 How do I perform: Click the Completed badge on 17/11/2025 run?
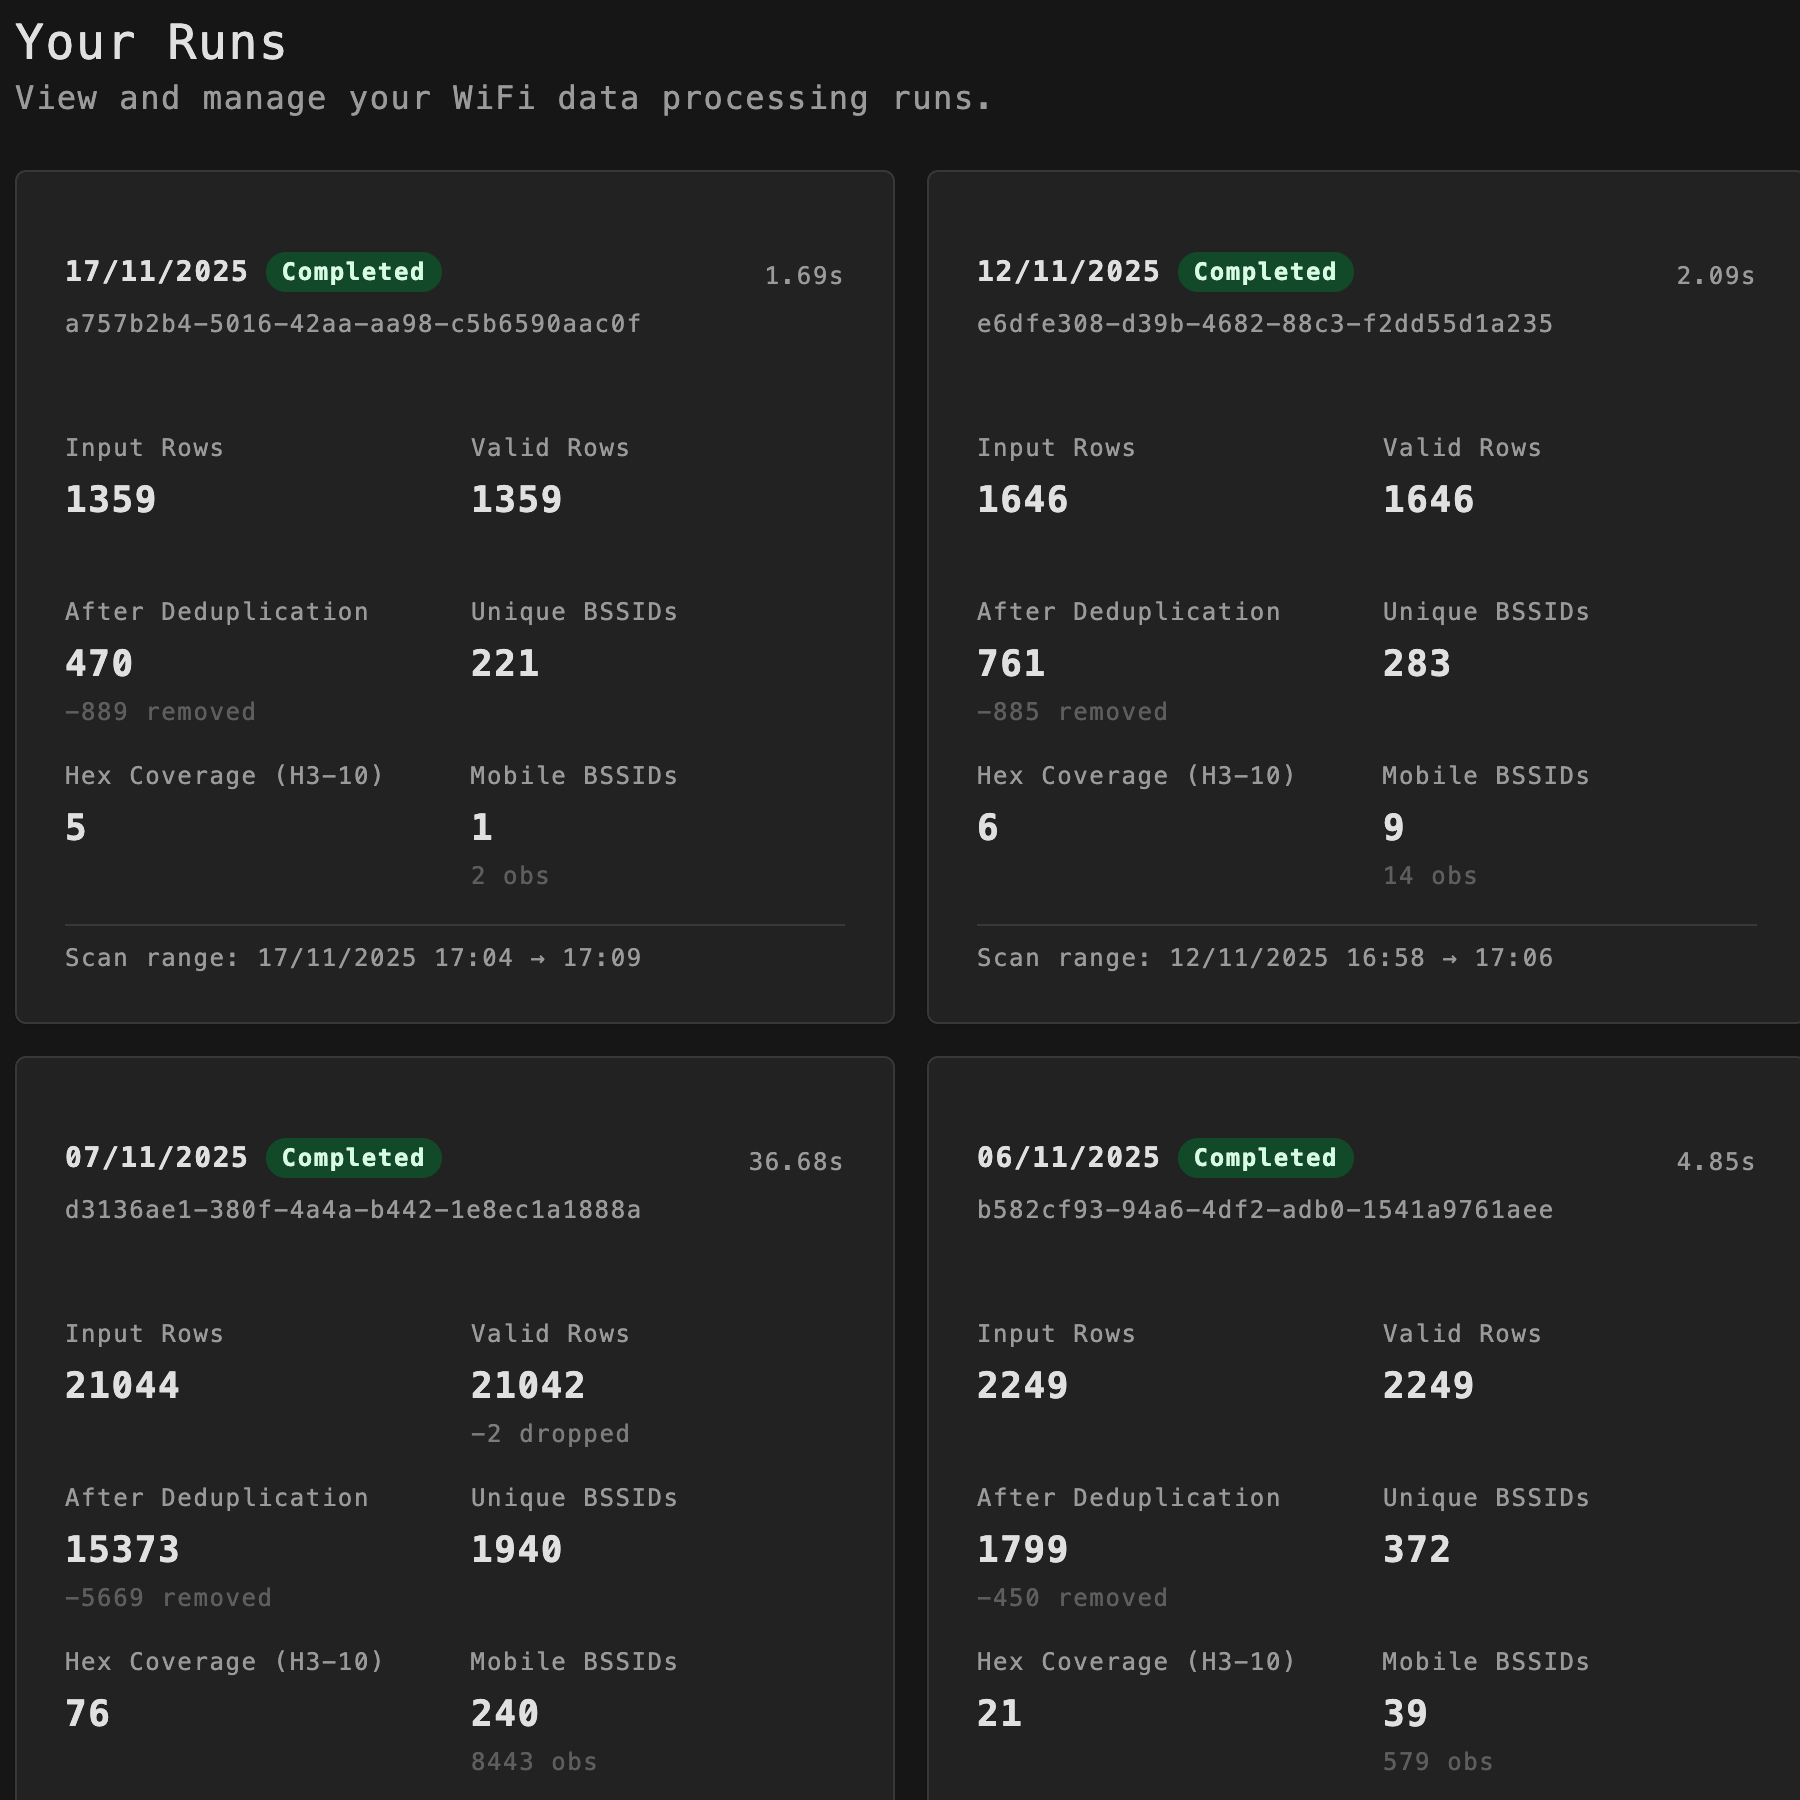353,272
